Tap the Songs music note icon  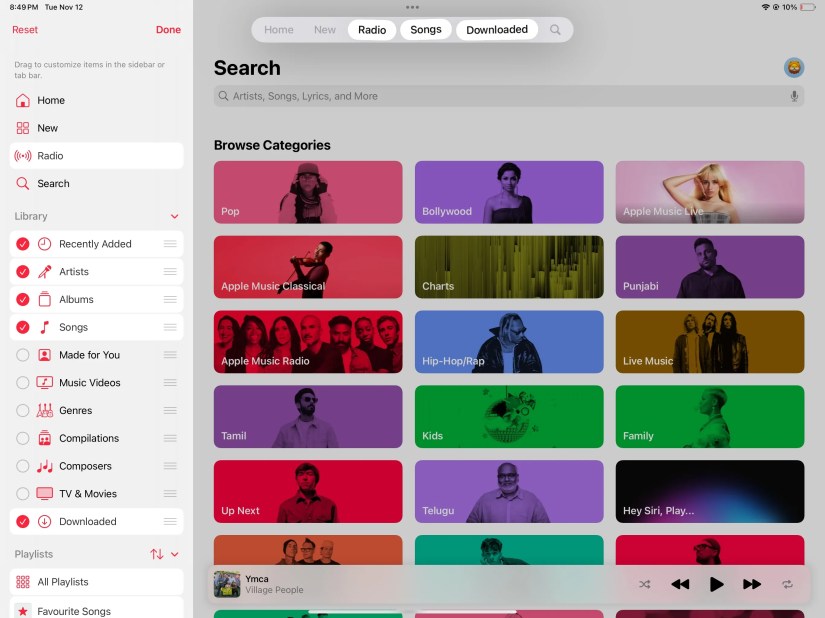click(x=45, y=327)
